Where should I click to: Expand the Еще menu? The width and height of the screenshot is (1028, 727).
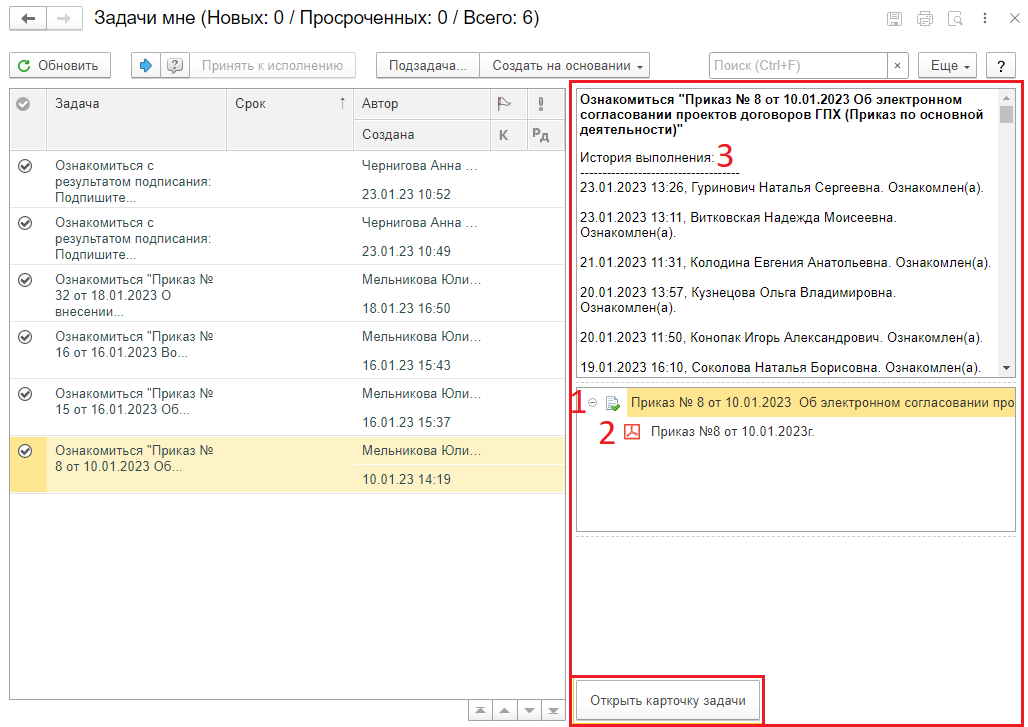tap(948, 65)
